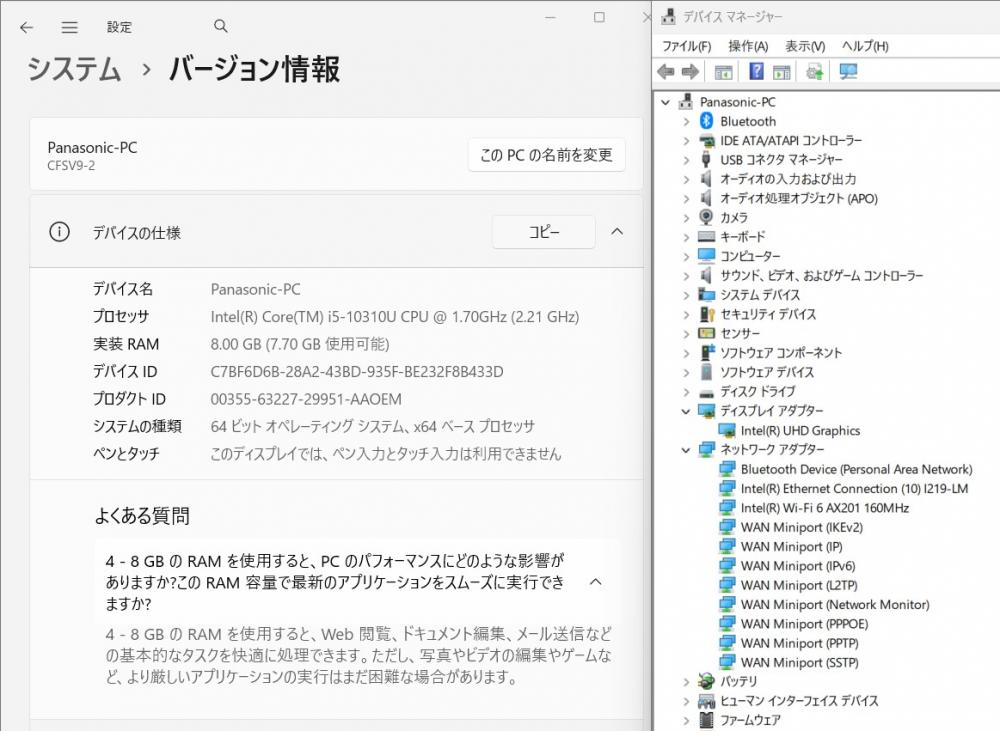Click Device Manager back arrow toolbar icon

tap(666, 71)
